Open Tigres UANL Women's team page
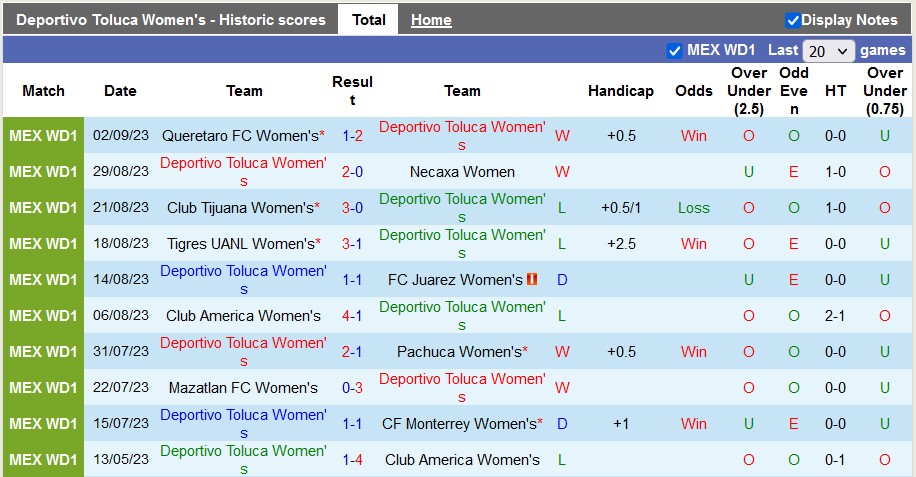Viewport: 916px width, 477px height. pos(240,244)
